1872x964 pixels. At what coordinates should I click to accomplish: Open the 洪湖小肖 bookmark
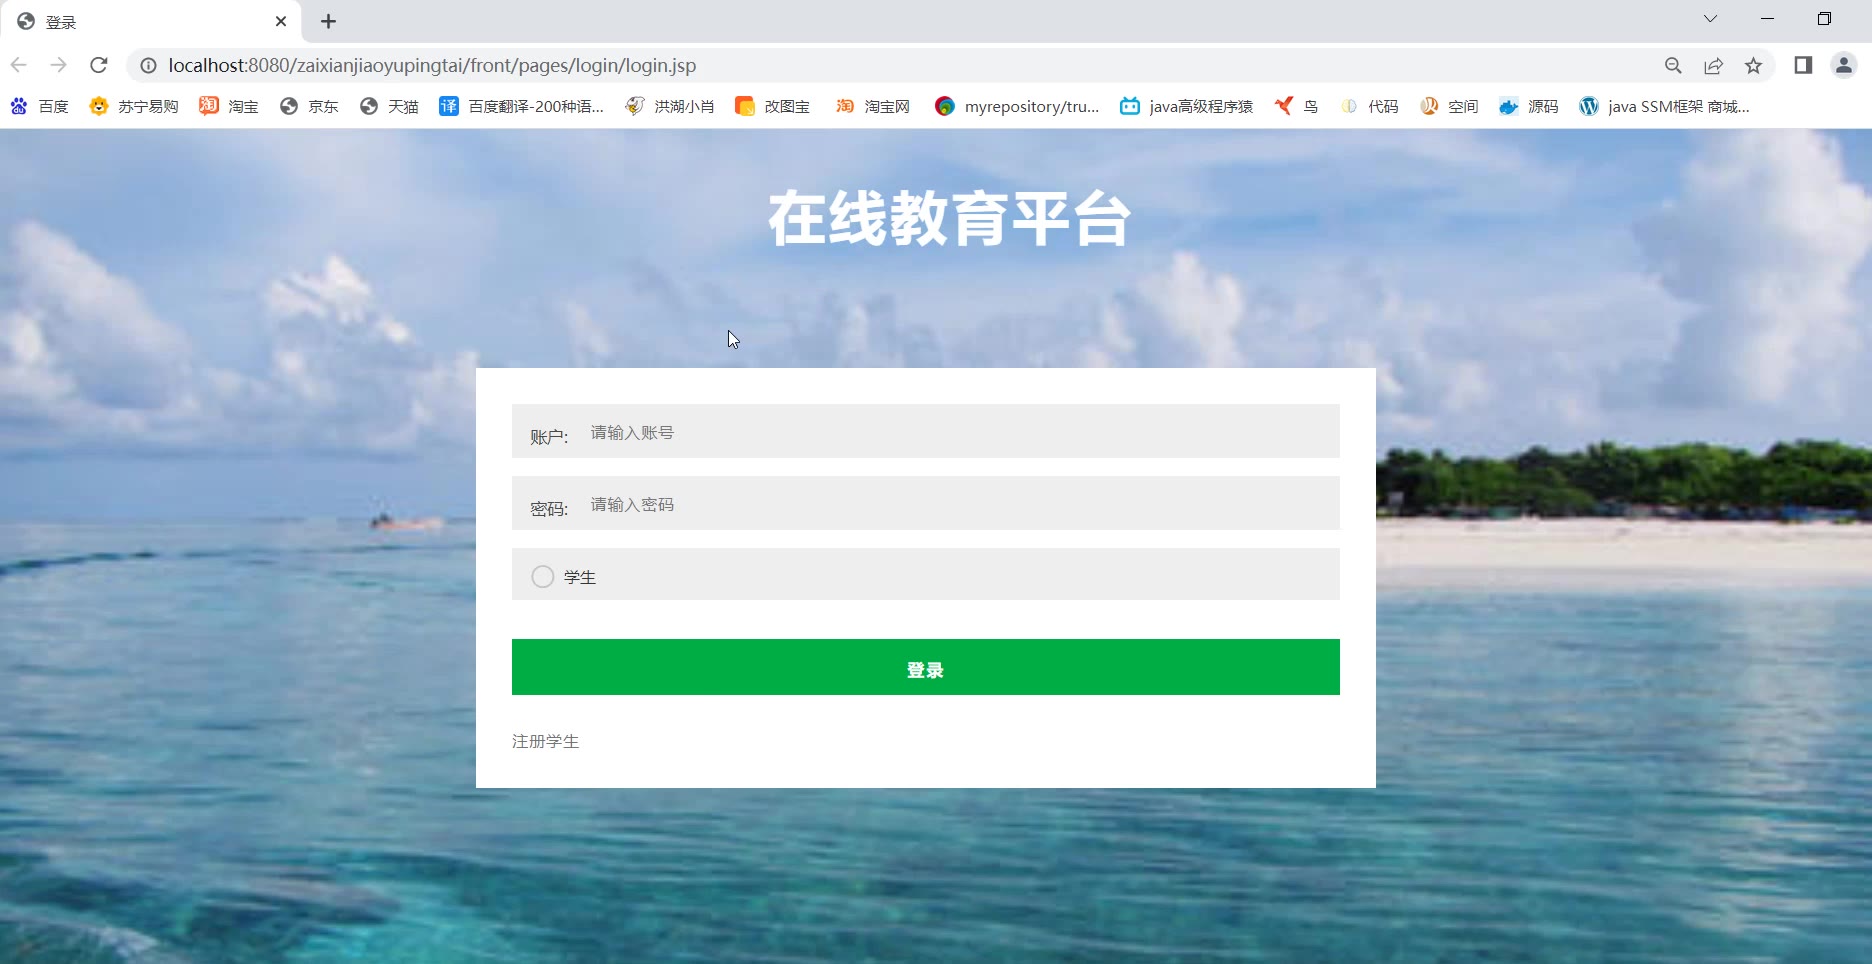tap(669, 106)
